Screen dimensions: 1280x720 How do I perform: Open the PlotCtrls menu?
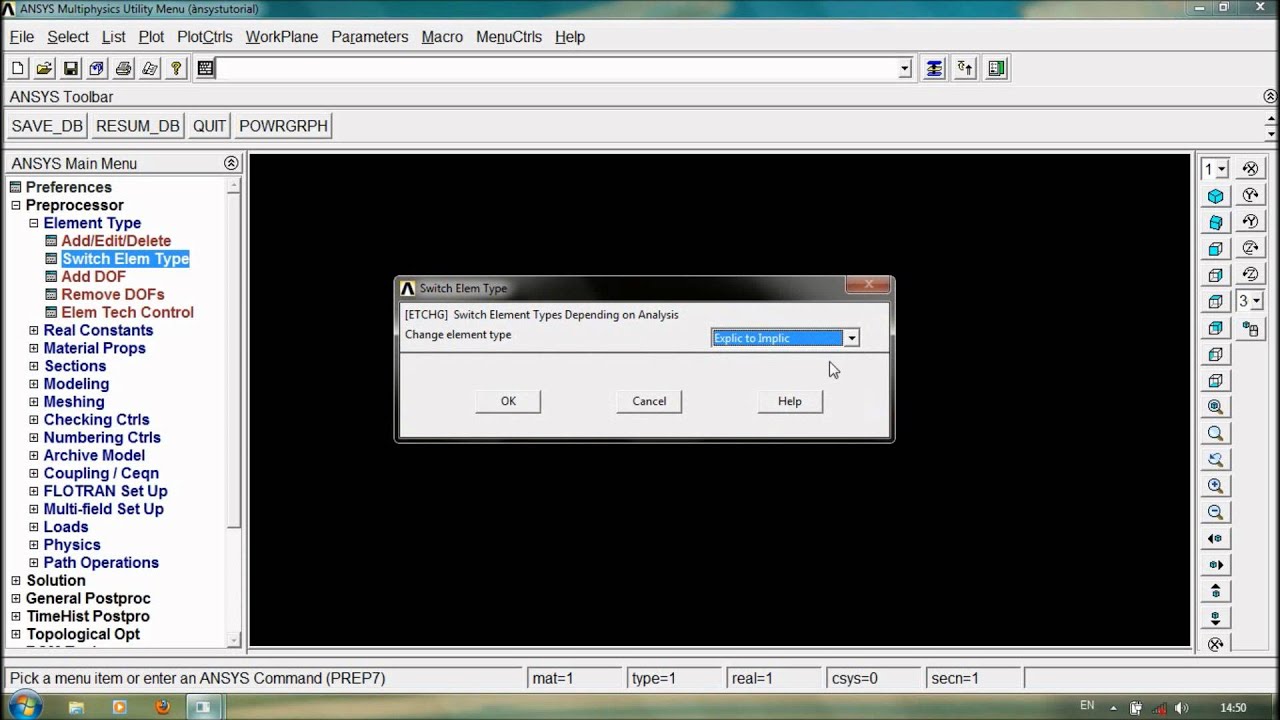pyautogui.click(x=205, y=37)
